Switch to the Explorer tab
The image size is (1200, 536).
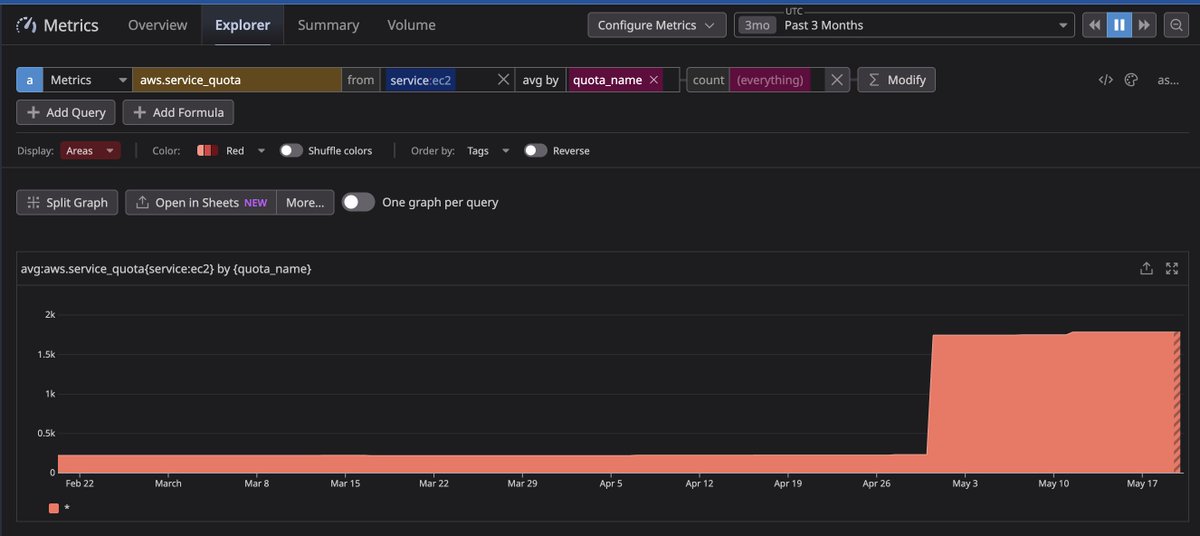click(x=242, y=25)
